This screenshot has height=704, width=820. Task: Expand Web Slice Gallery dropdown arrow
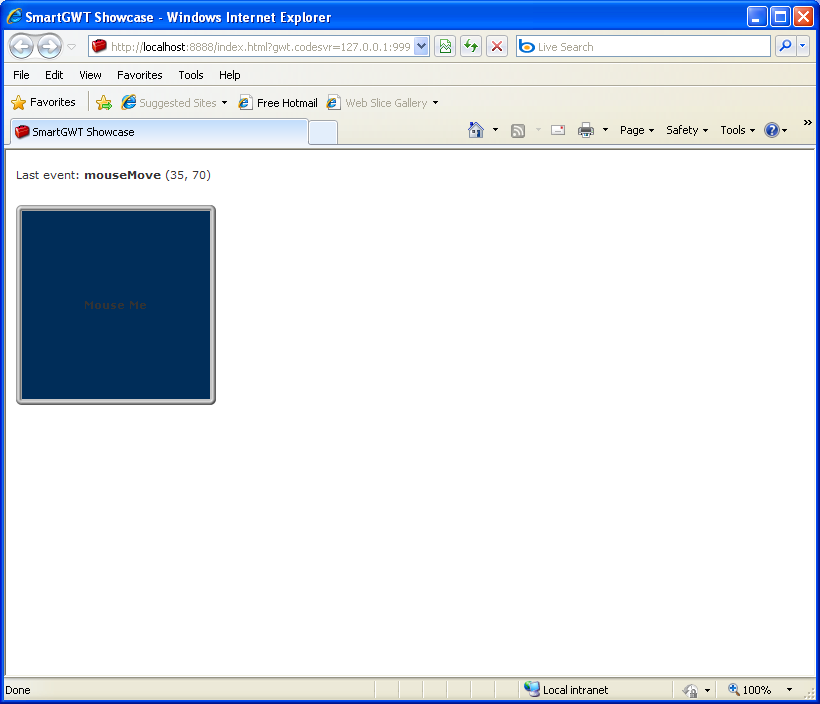[435, 103]
